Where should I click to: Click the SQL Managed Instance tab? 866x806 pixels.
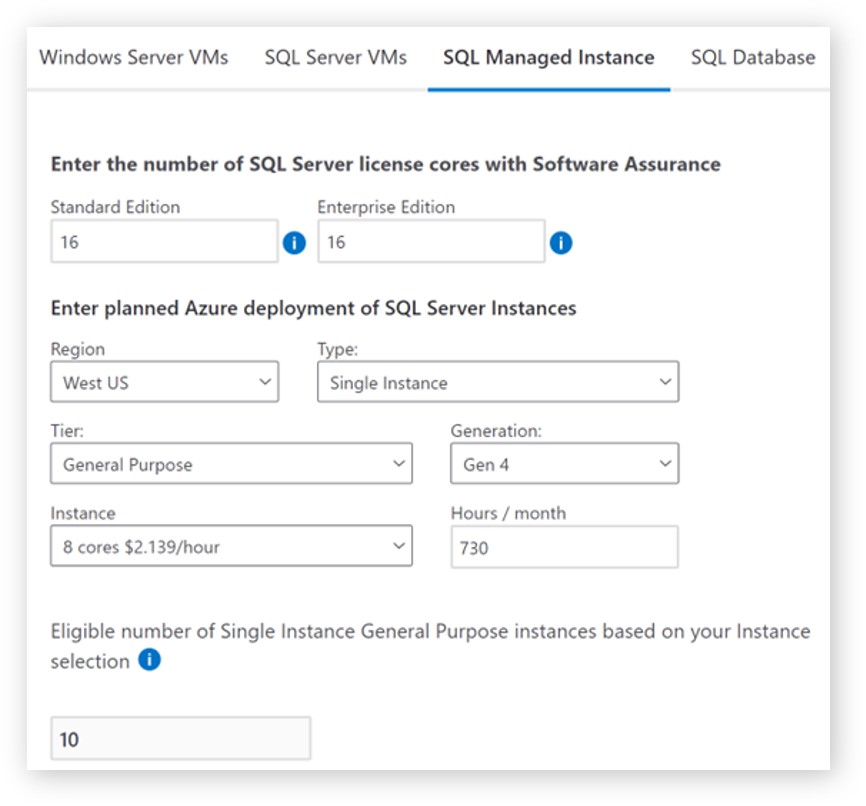tap(549, 58)
